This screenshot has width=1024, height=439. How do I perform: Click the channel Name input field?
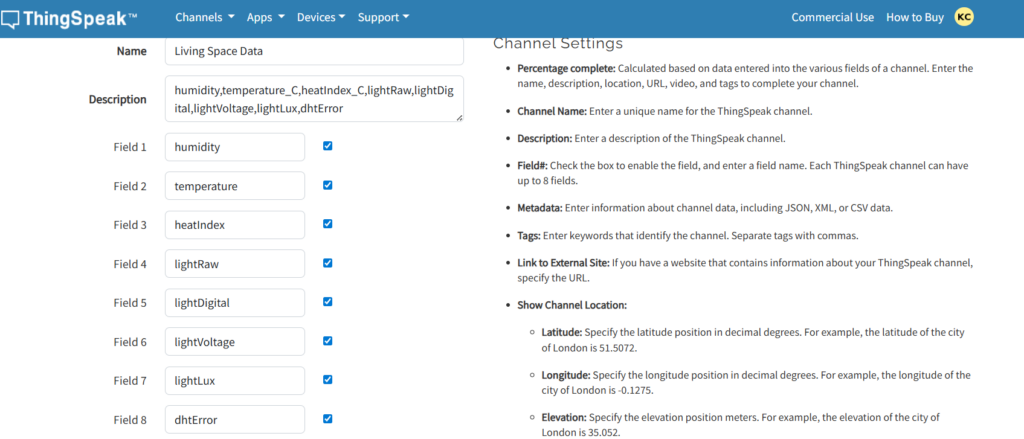tap(314, 51)
